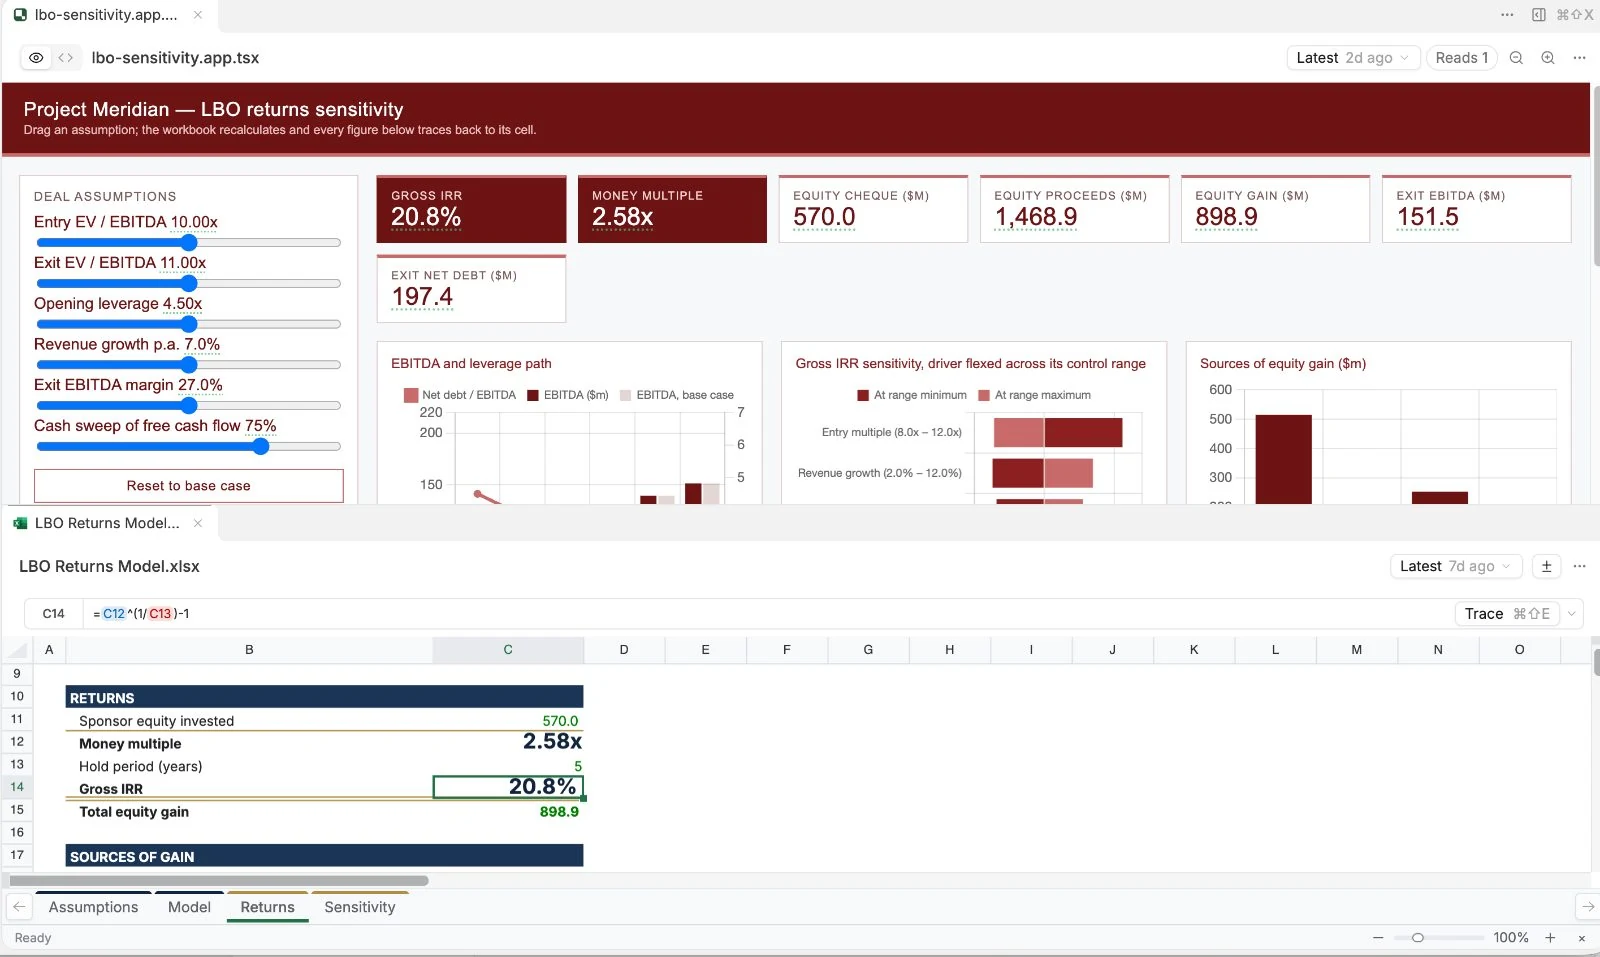1600x957 pixels.
Task: Open the Latest 7d ago version dropdown
Action: (x=1456, y=566)
